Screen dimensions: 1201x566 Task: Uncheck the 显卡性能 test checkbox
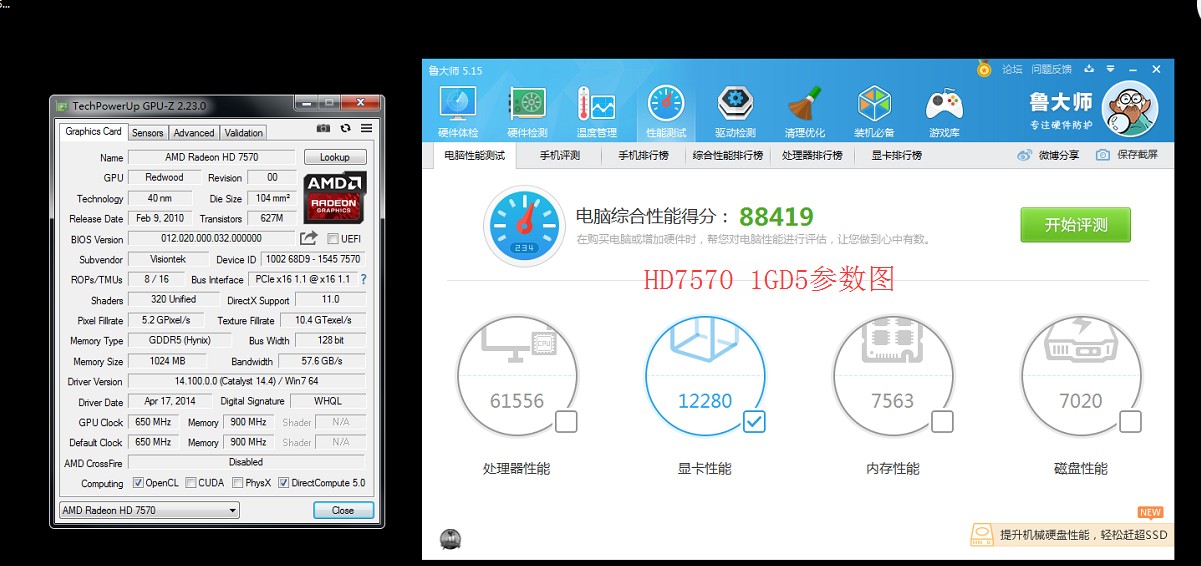tap(754, 422)
